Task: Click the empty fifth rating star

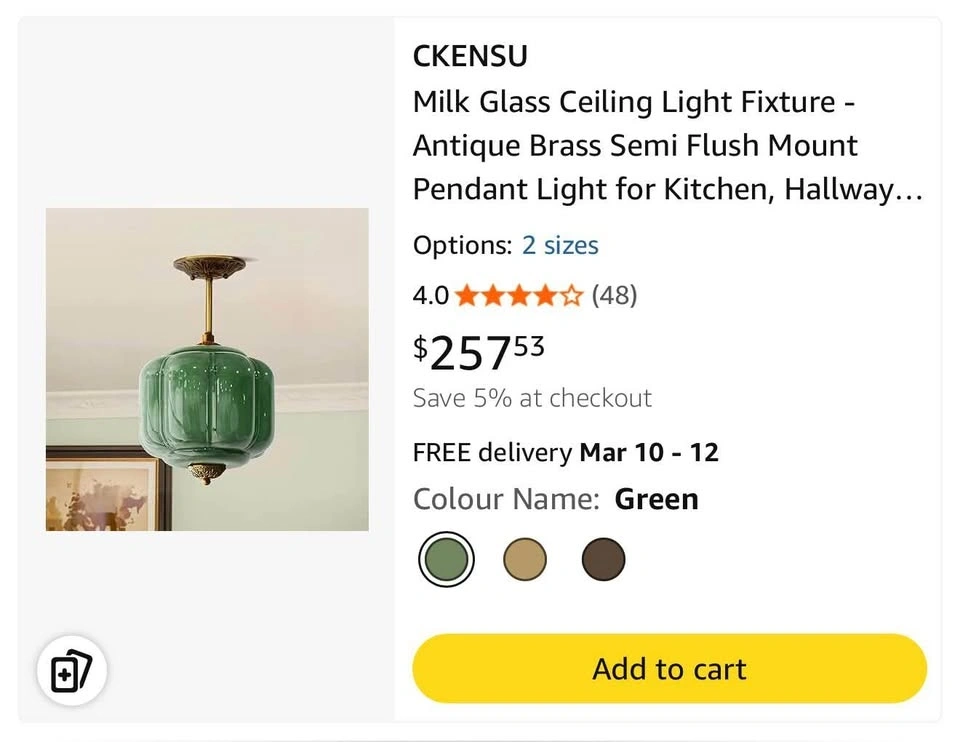Action: (571, 296)
